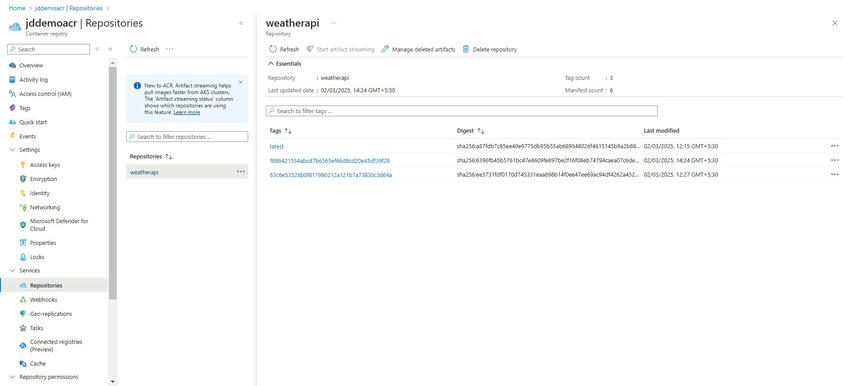Open more options beside weatherapi title
Viewport: 850px width, 386px height.
(x=333, y=23)
